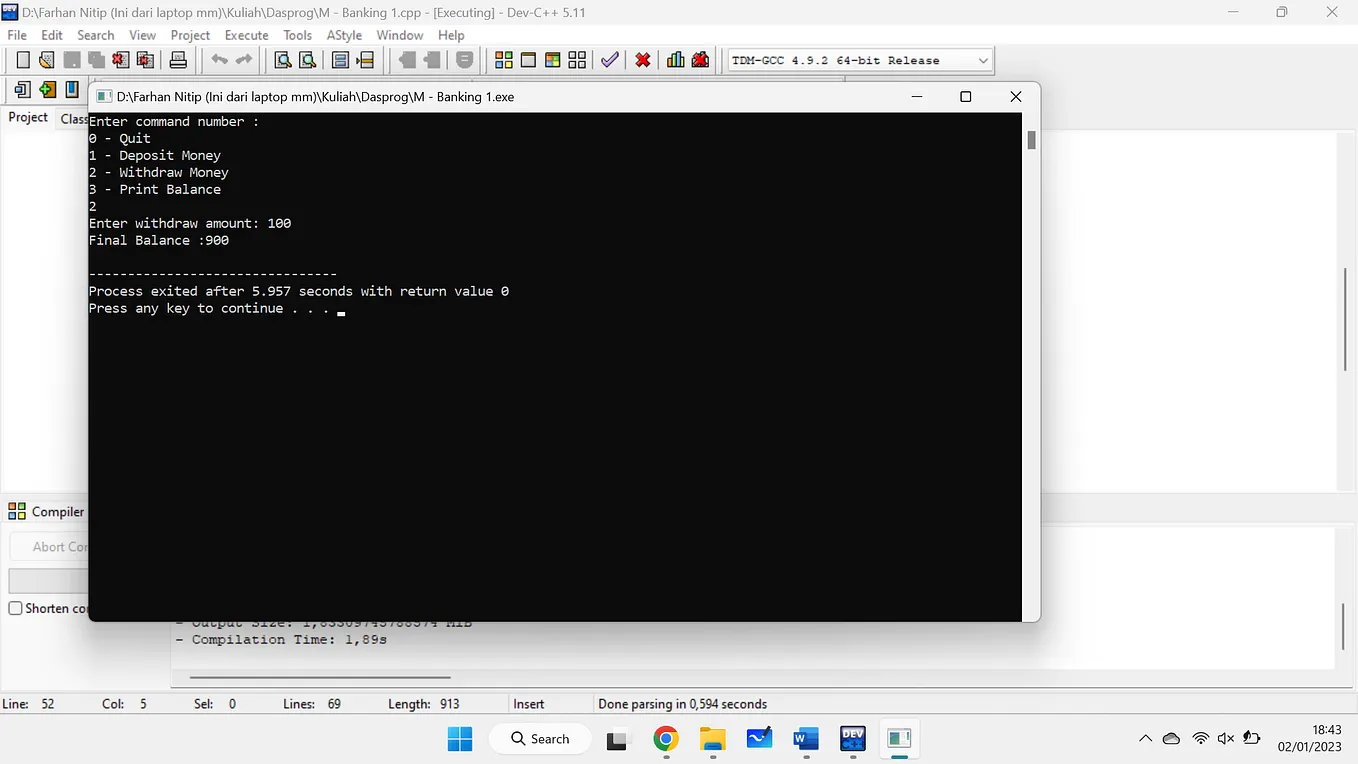
Task: Click the Save All toolbar icon
Action: (96, 60)
